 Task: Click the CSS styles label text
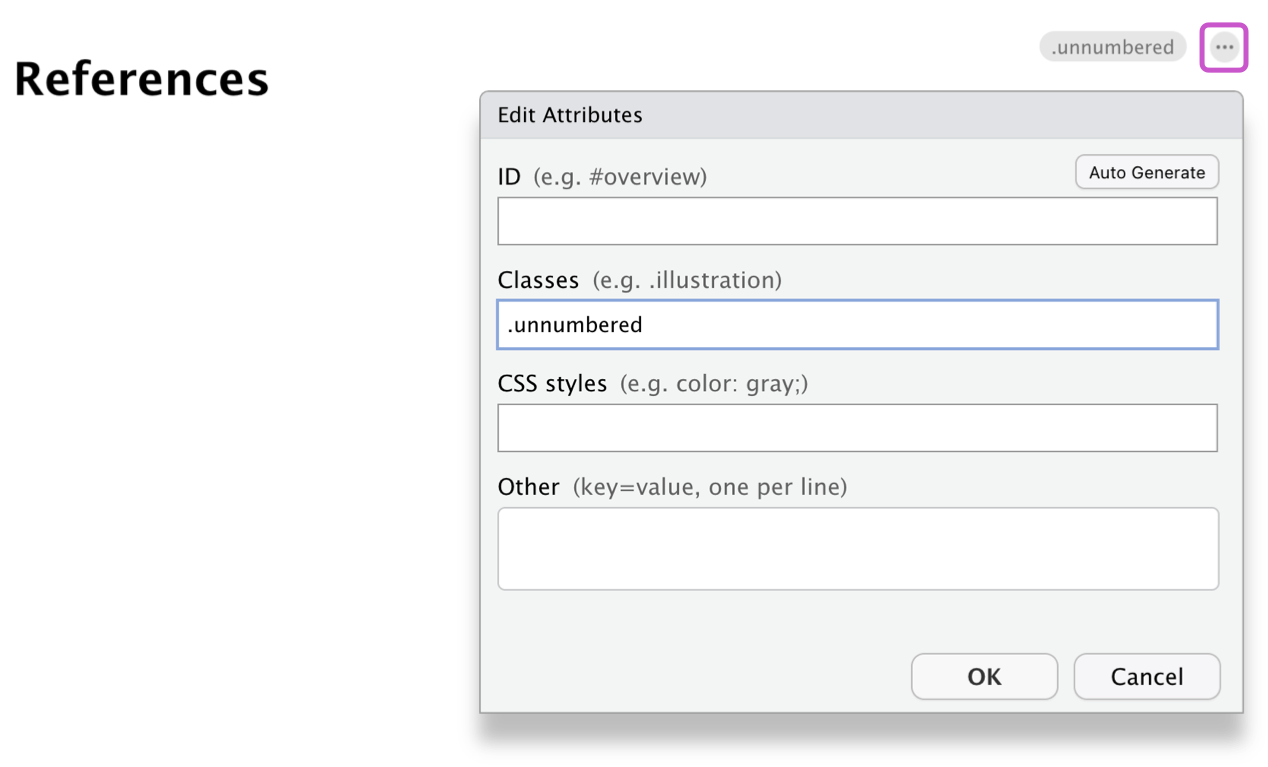(x=552, y=383)
